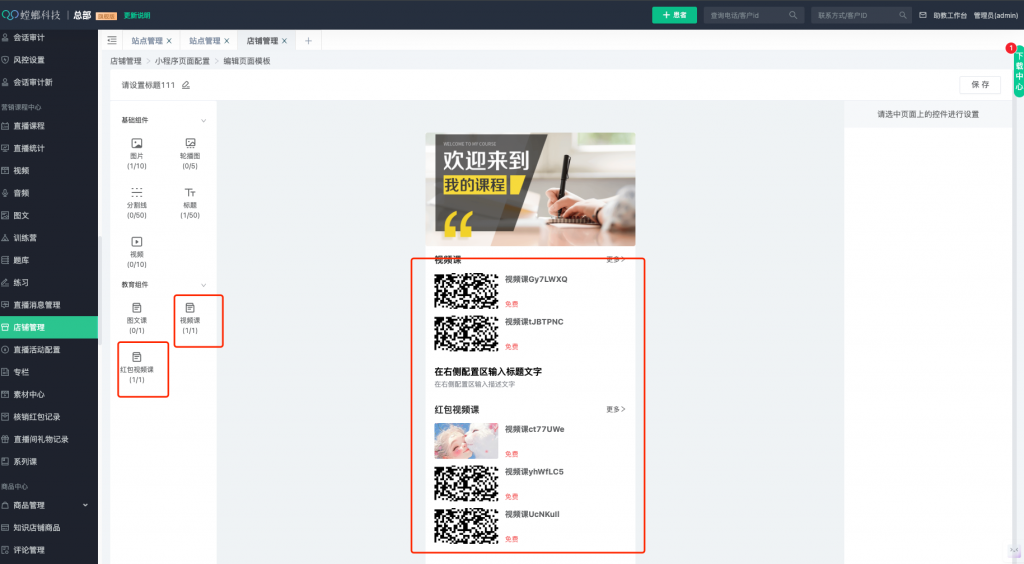Image resolution: width=1024 pixels, height=564 pixels.
Task: Add the 标题 title component
Action: click(190, 202)
